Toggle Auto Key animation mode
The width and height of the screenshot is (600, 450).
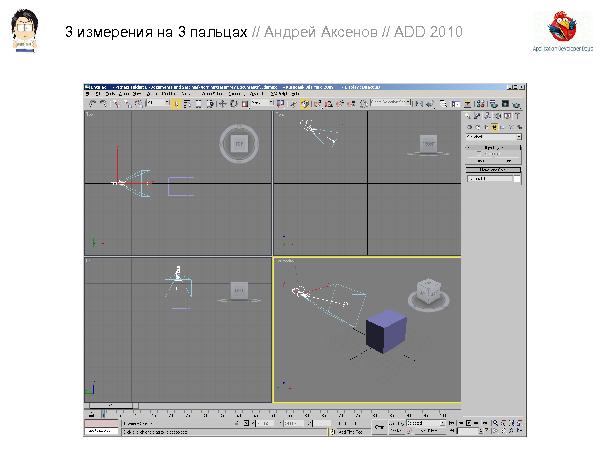(396, 424)
